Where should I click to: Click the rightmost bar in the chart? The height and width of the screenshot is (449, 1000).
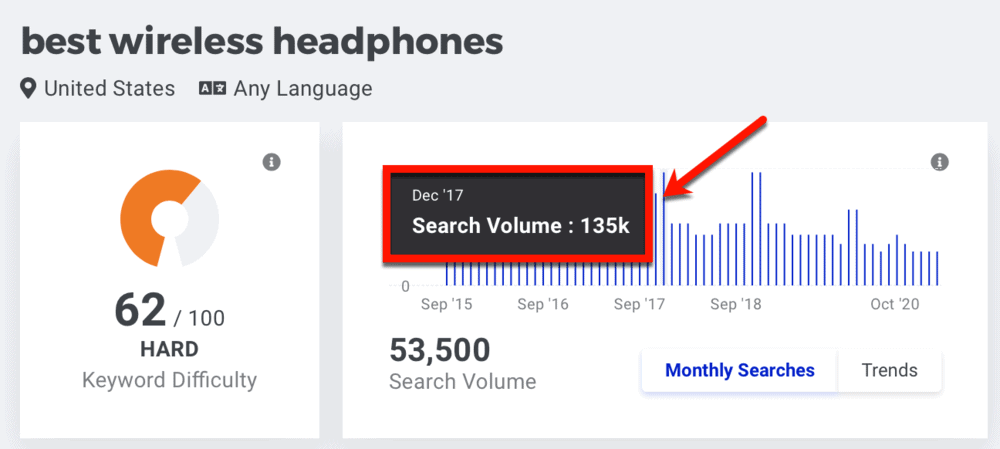tap(938, 268)
